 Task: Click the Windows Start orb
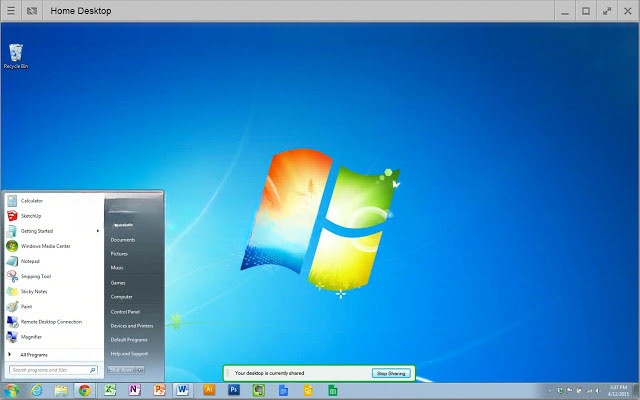point(11,391)
